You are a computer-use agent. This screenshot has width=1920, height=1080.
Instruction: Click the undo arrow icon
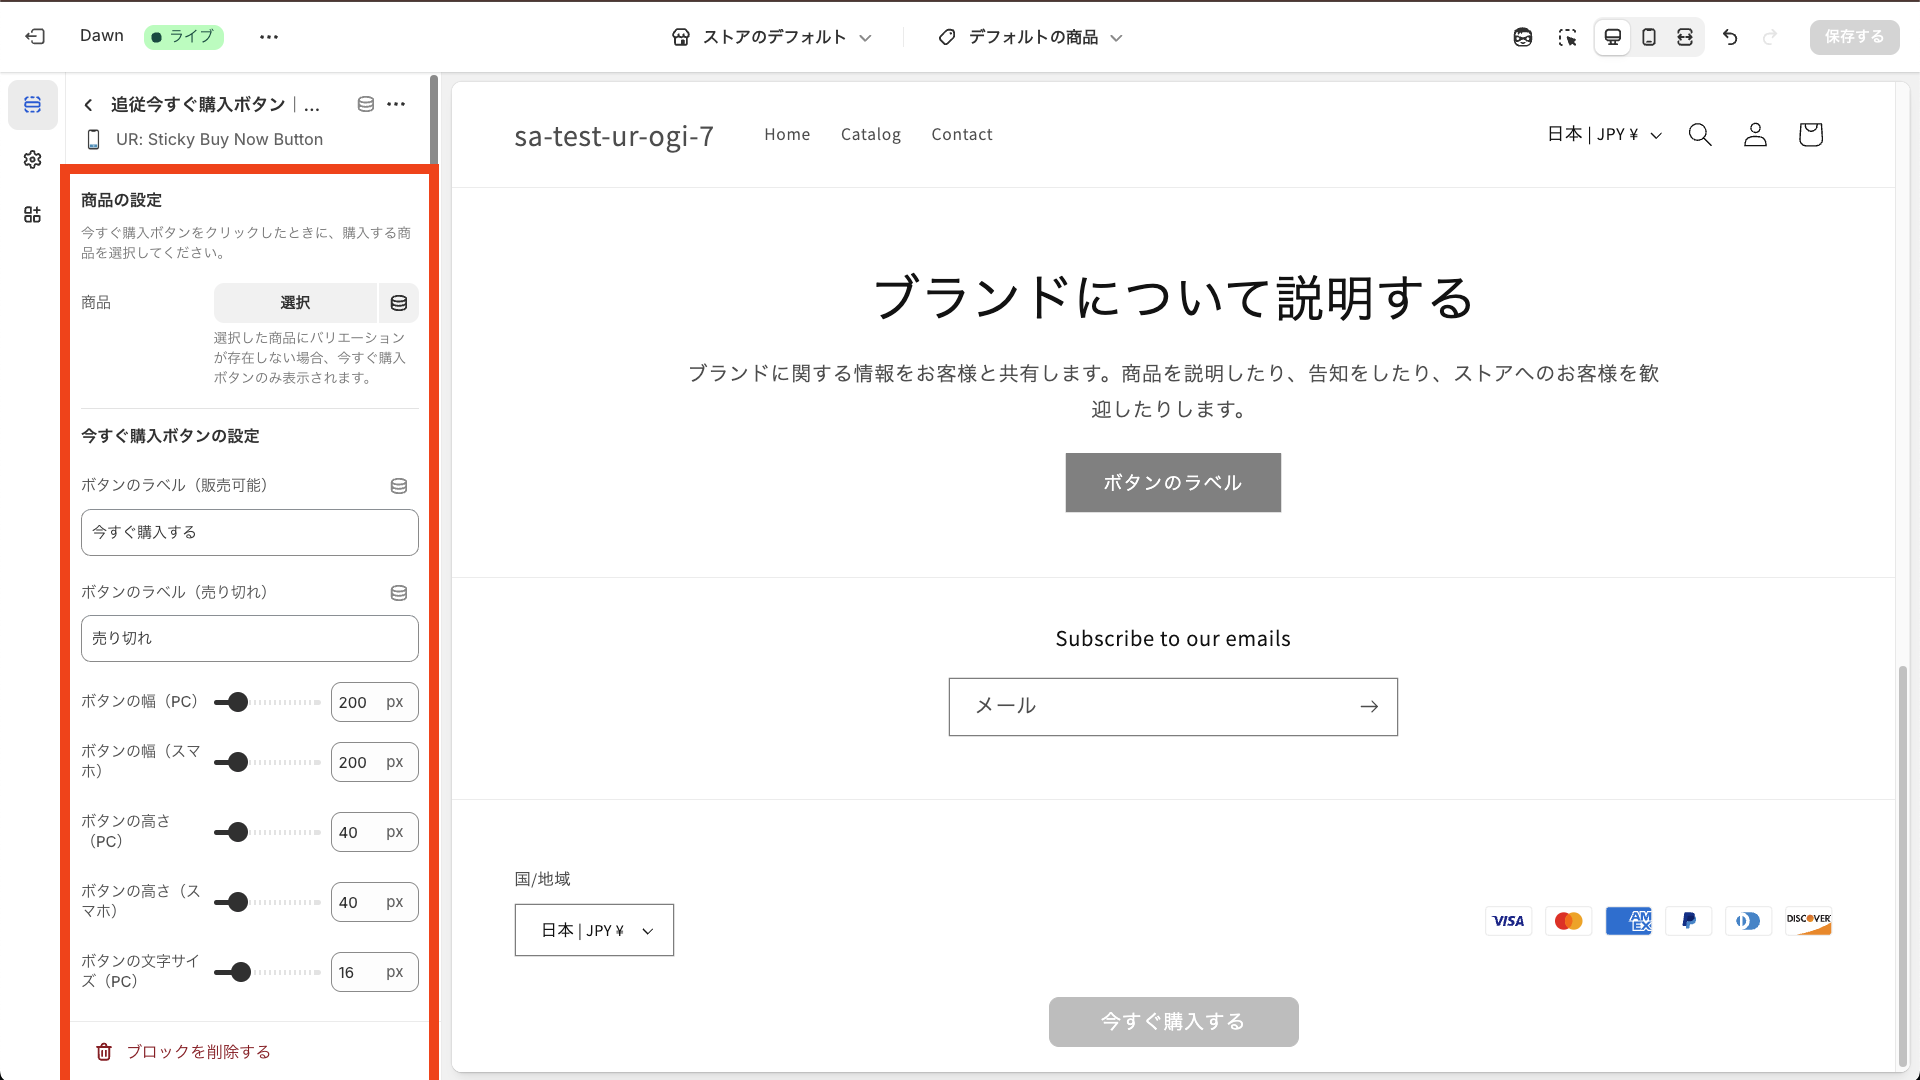(1730, 37)
